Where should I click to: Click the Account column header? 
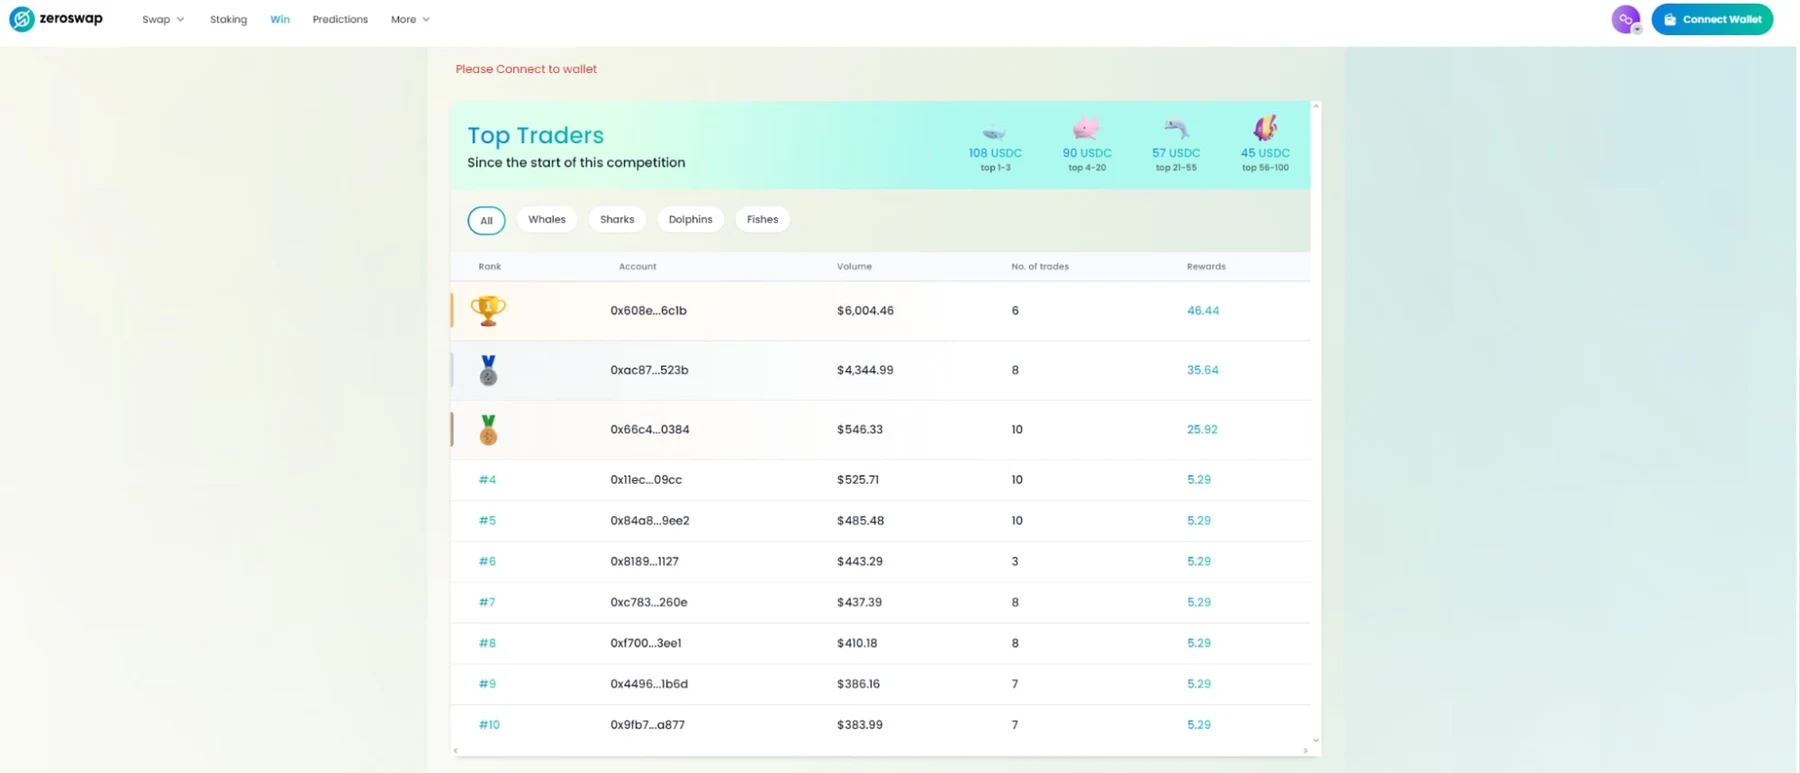(x=637, y=266)
